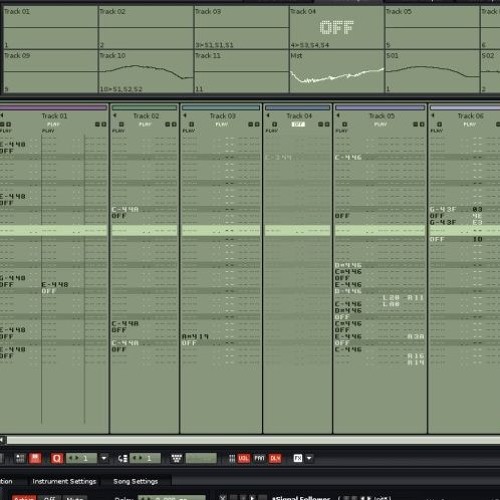The image size is (500, 500).
Task: Switch to the Instrument Settings tab
Action: click(x=64, y=481)
